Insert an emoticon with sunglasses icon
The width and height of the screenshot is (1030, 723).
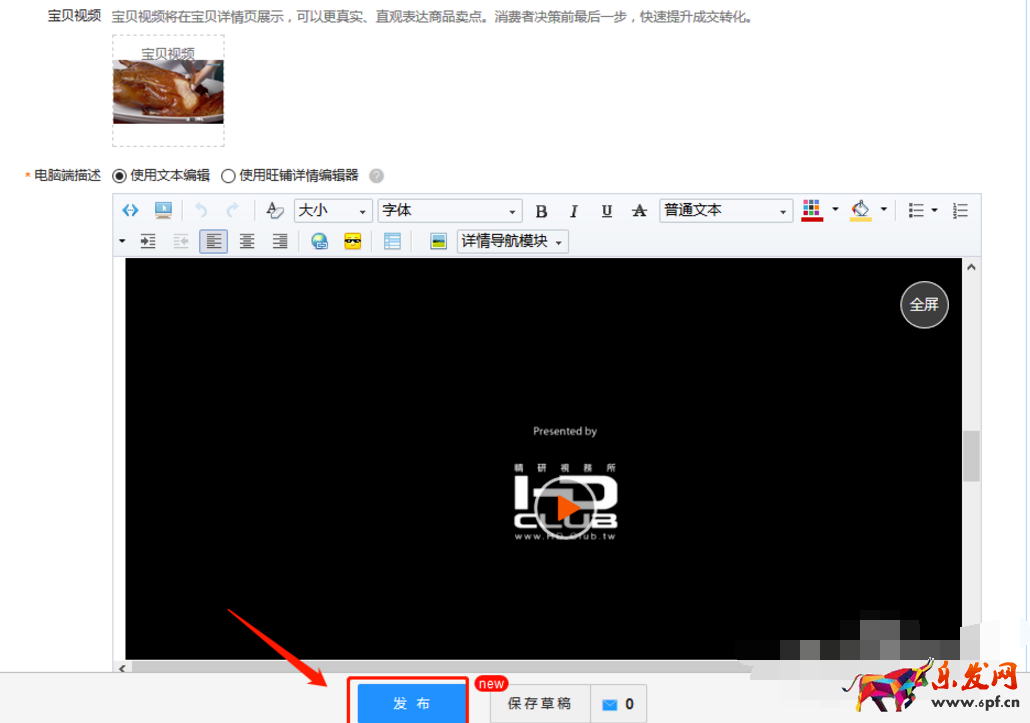(x=352, y=241)
